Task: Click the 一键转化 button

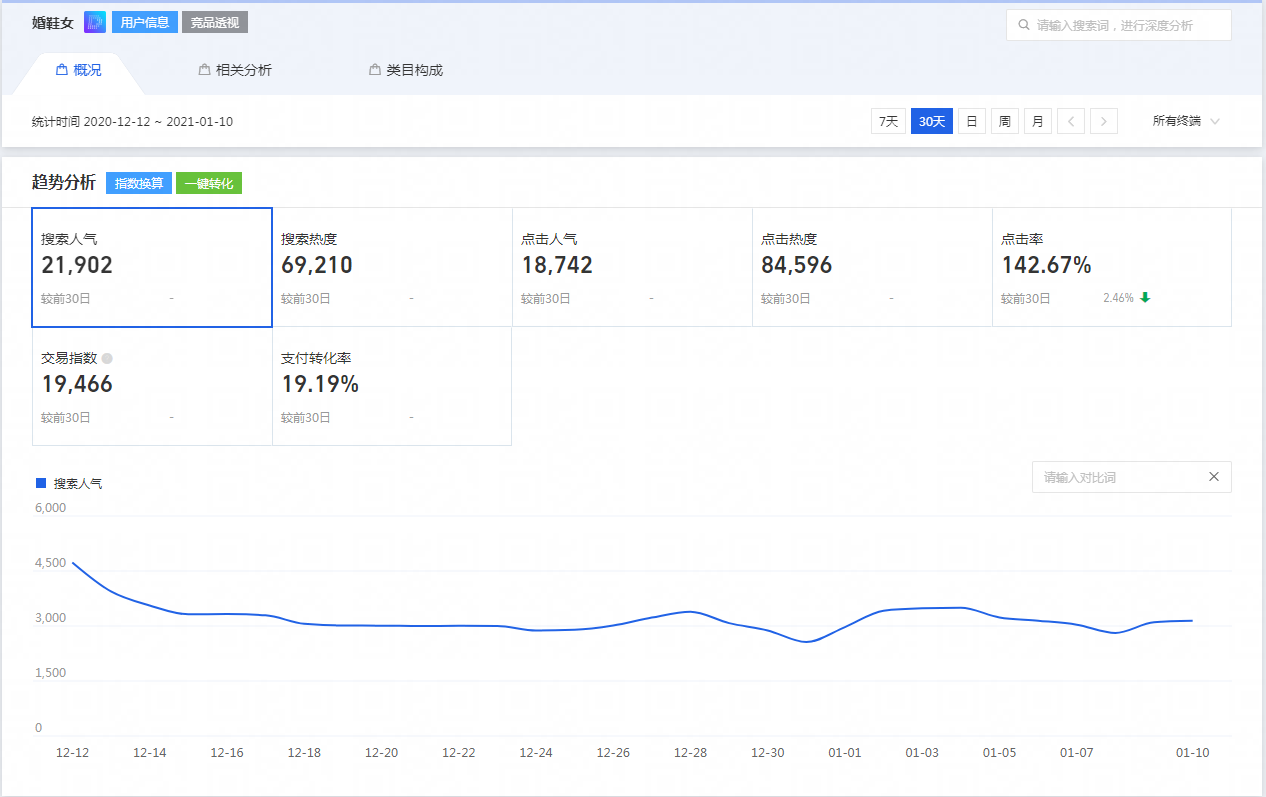Action: pos(209,184)
